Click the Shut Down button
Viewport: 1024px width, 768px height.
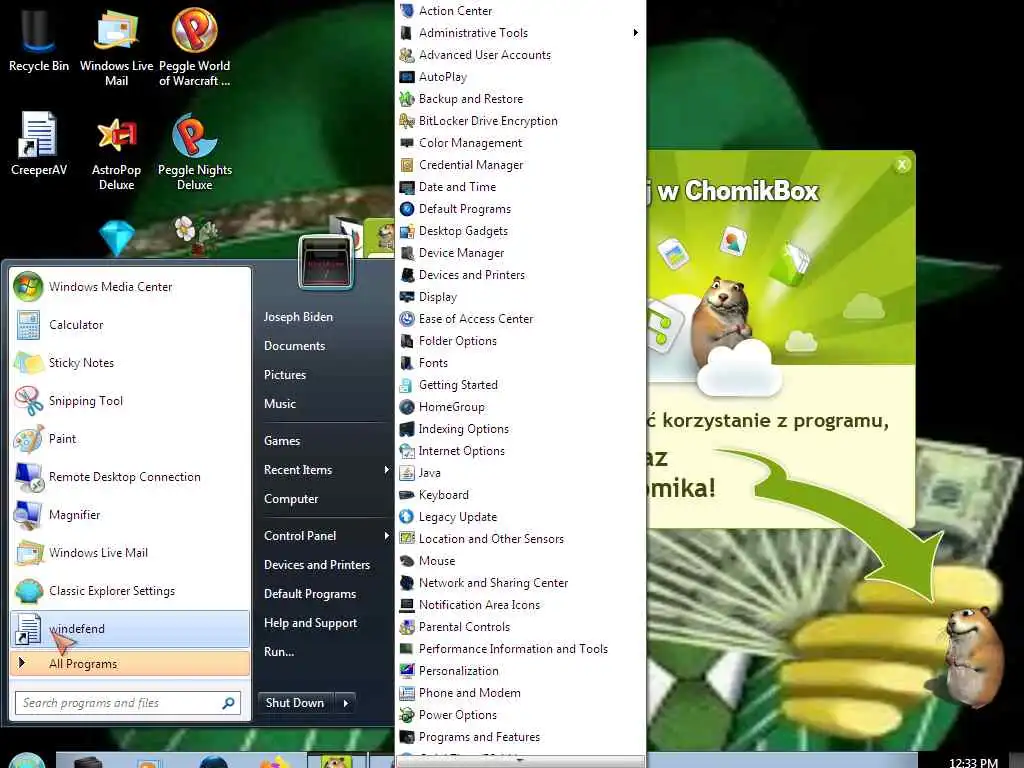[295, 703]
